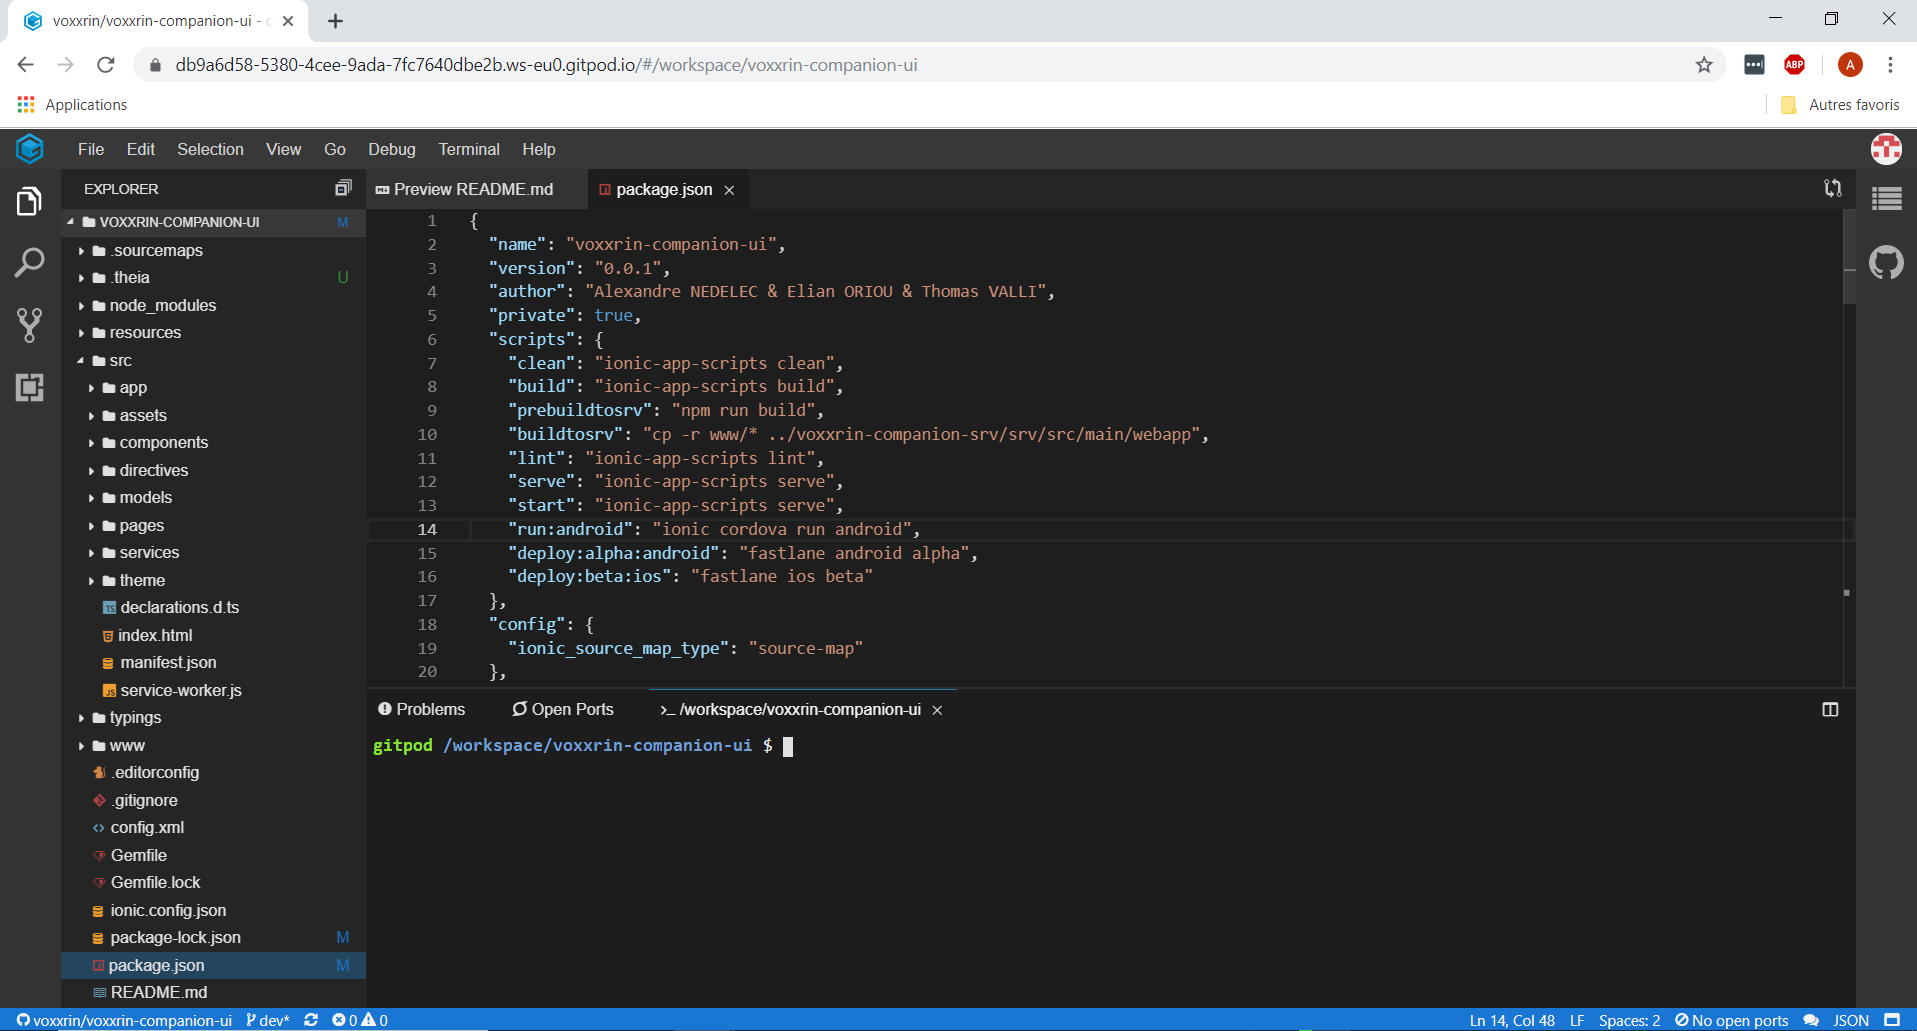Click the synchronize changes icon in the status bar
The image size is (1917, 1031).
point(310,1020)
